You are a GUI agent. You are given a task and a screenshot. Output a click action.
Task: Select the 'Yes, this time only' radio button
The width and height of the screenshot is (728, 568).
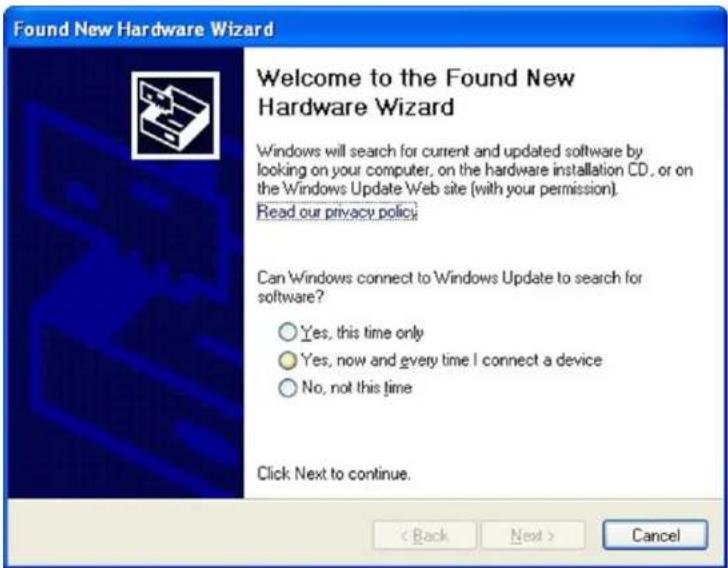[287, 332]
